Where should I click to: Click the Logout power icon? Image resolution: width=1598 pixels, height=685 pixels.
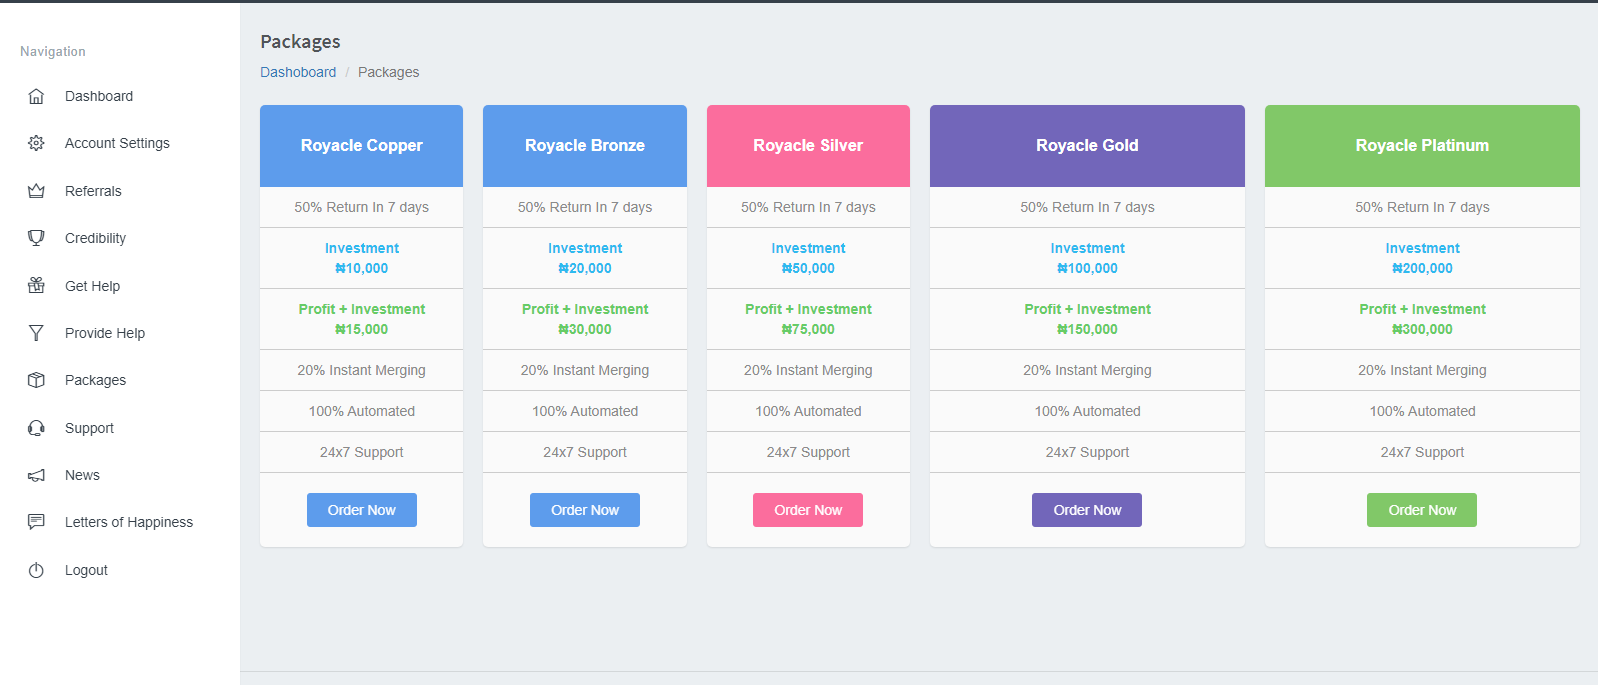pyautogui.click(x=36, y=570)
